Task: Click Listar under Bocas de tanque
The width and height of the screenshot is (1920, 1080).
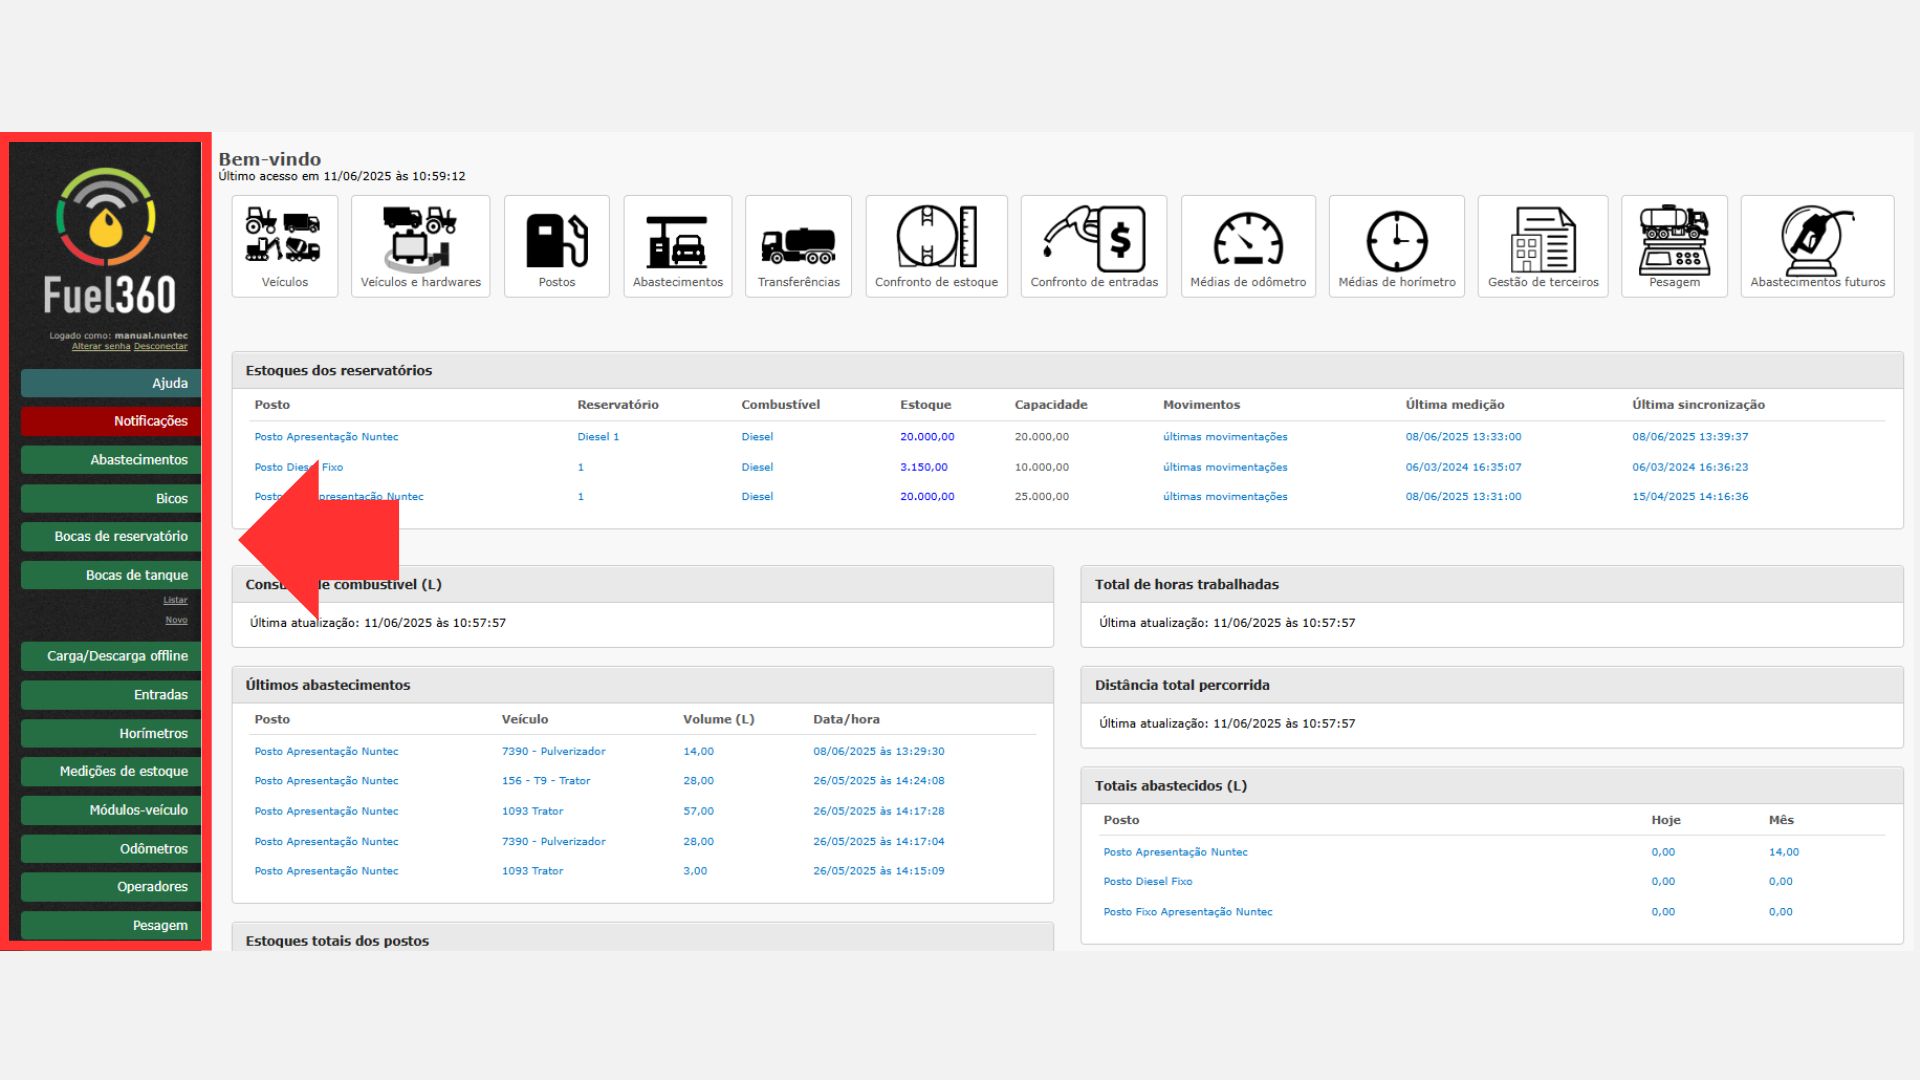Action: [175, 600]
